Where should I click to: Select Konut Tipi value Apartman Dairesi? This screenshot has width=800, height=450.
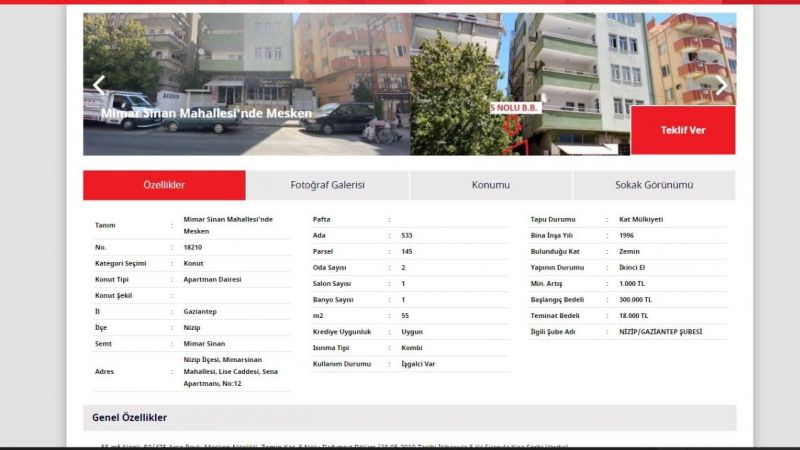tap(212, 279)
